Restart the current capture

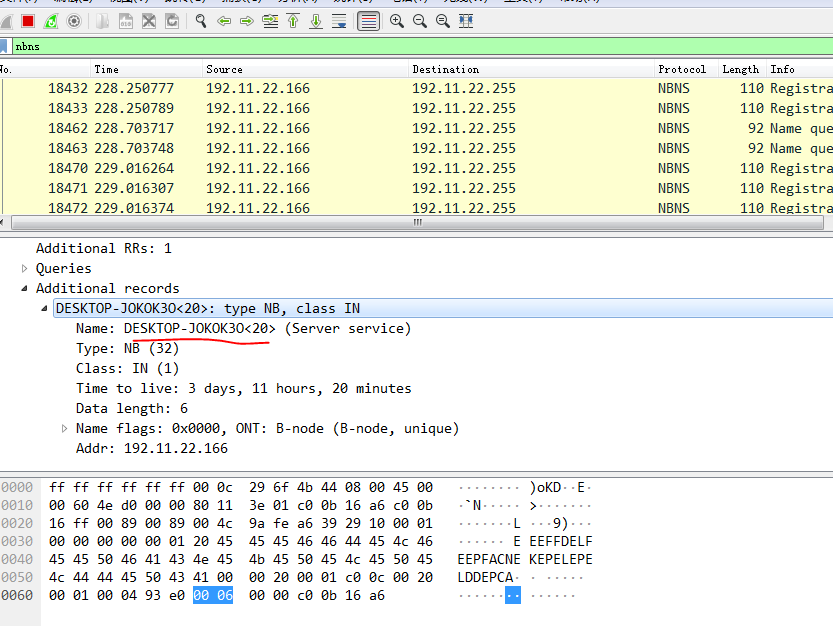tap(51, 21)
